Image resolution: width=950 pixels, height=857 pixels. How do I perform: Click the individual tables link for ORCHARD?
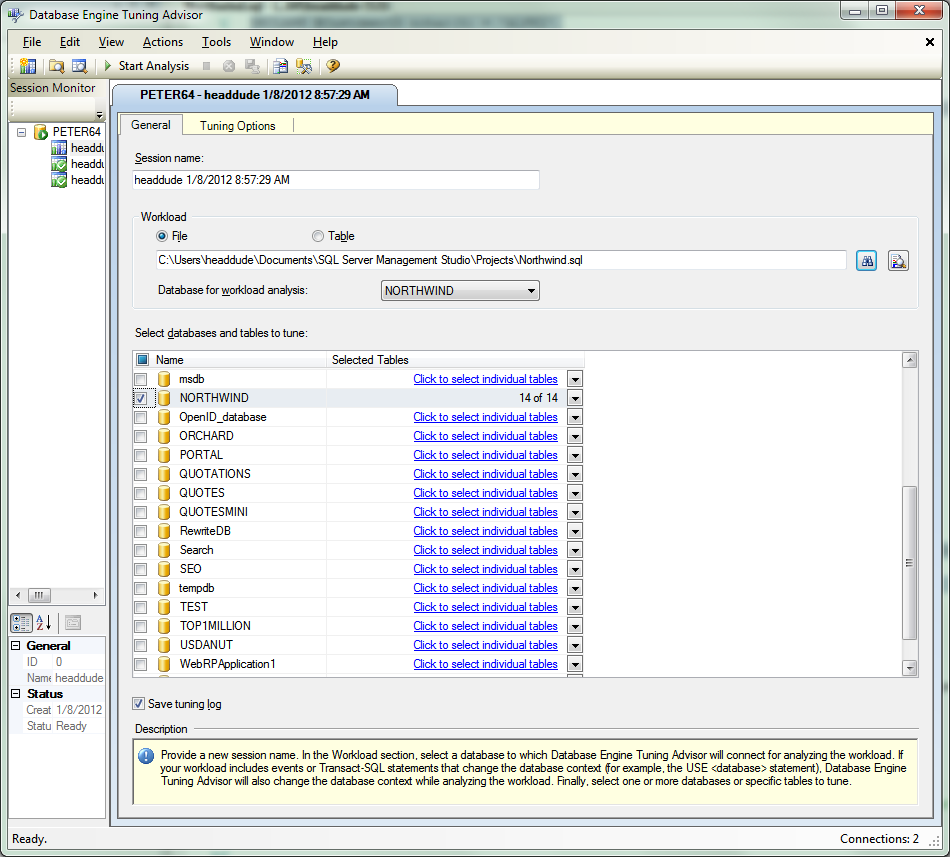(485, 436)
